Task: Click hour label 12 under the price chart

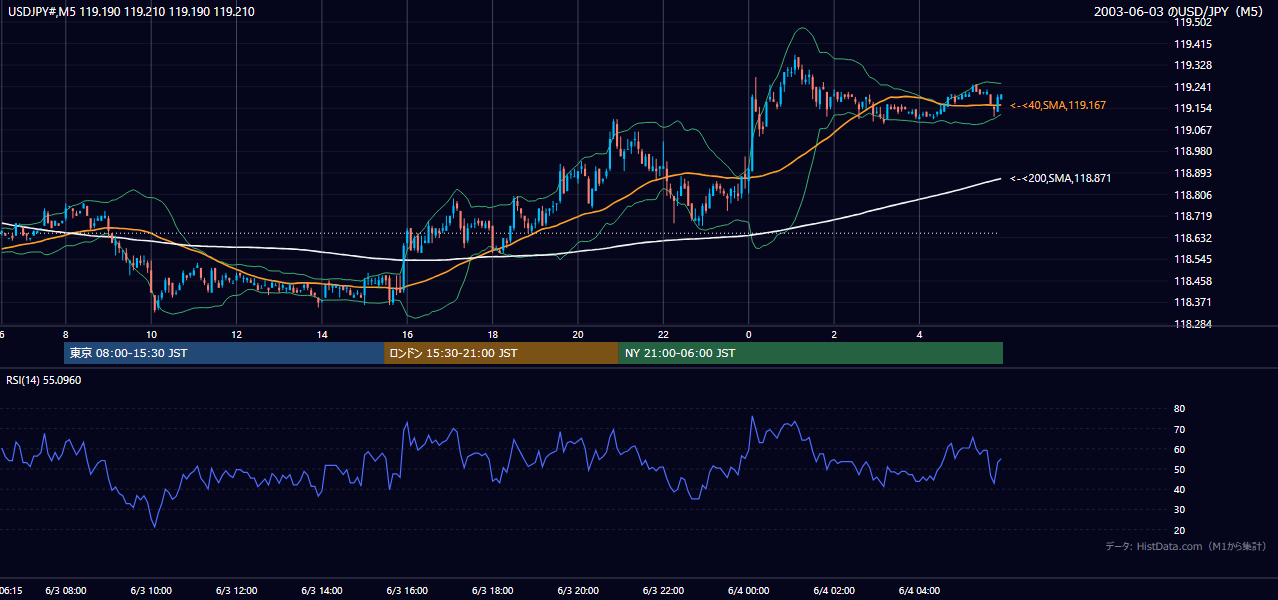Action: pyautogui.click(x=236, y=334)
